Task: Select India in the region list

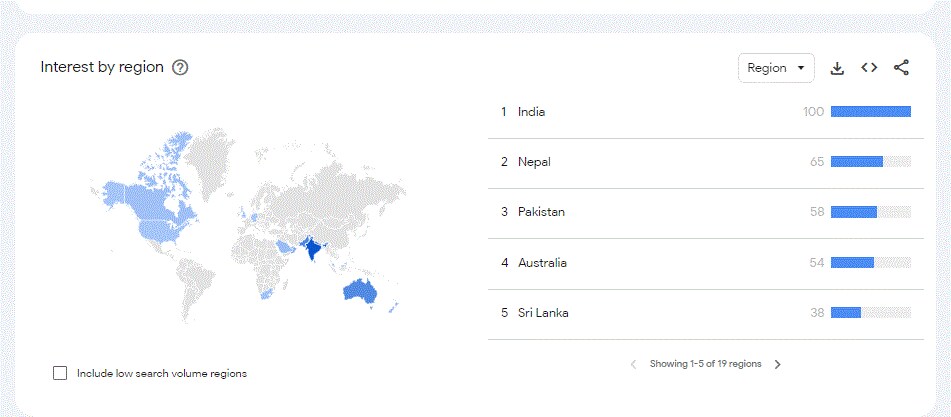Action: pos(531,112)
